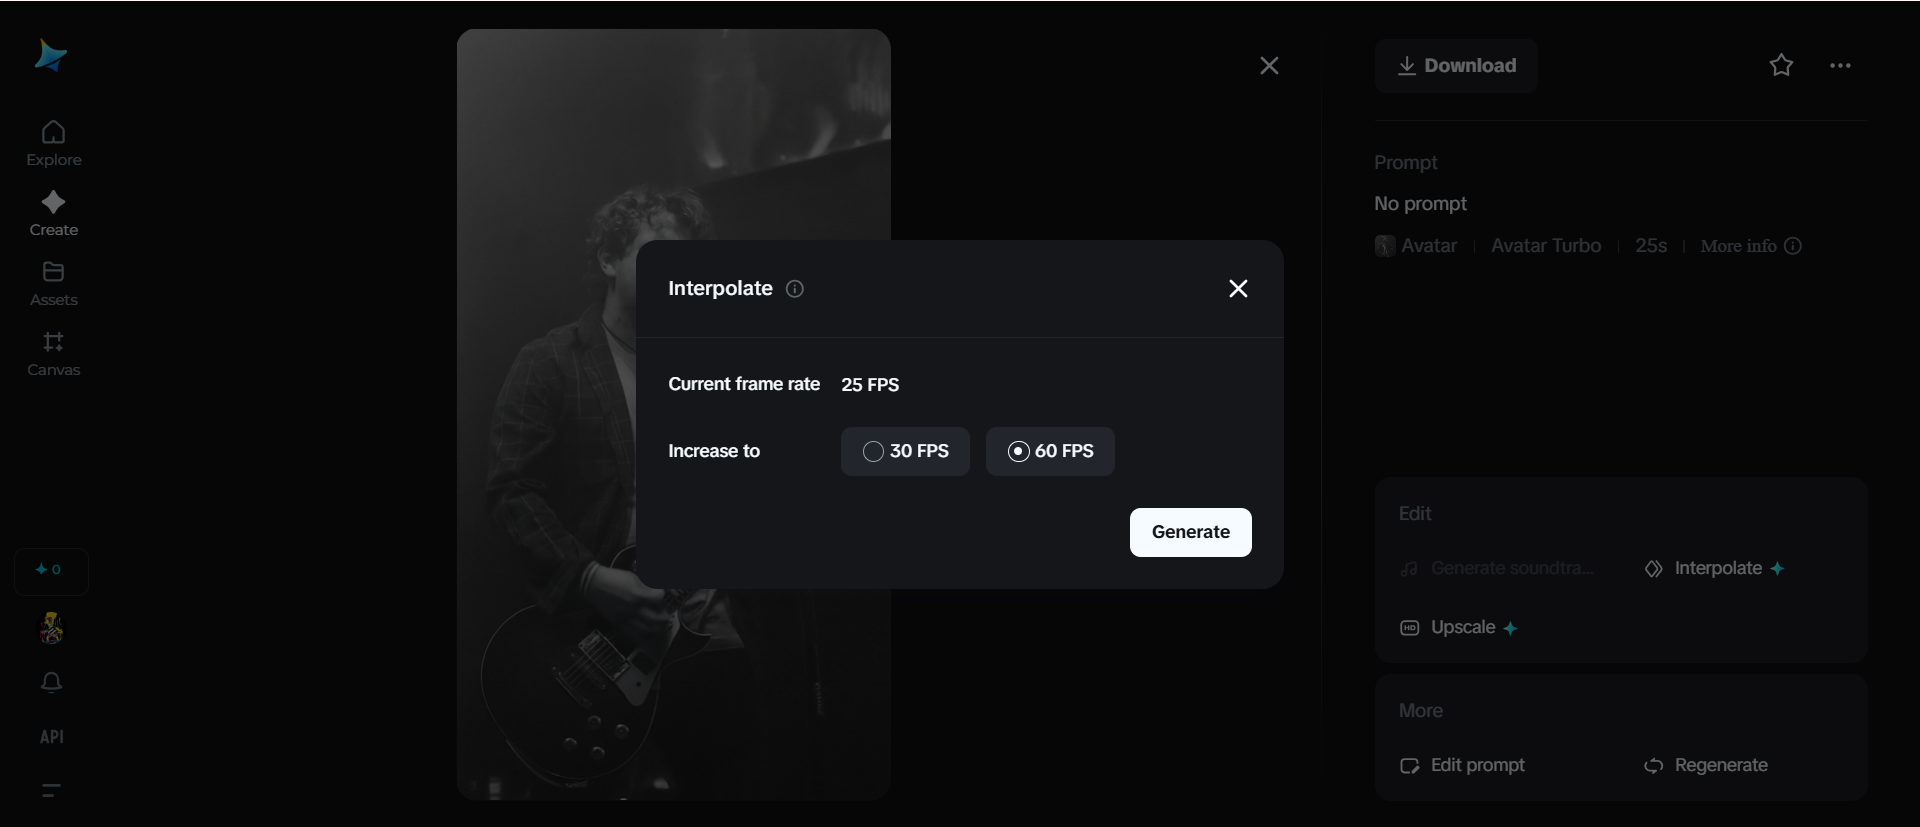Click the Generate button
The image size is (1920, 827).
tap(1190, 532)
